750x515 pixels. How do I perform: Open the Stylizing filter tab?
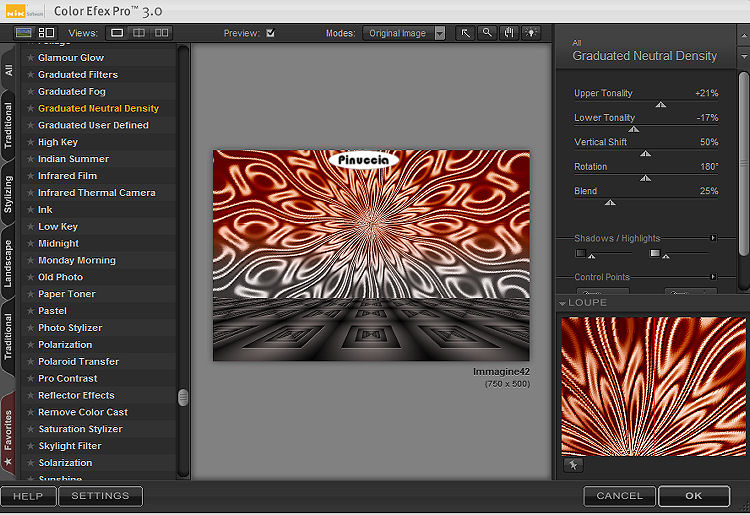point(9,192)
